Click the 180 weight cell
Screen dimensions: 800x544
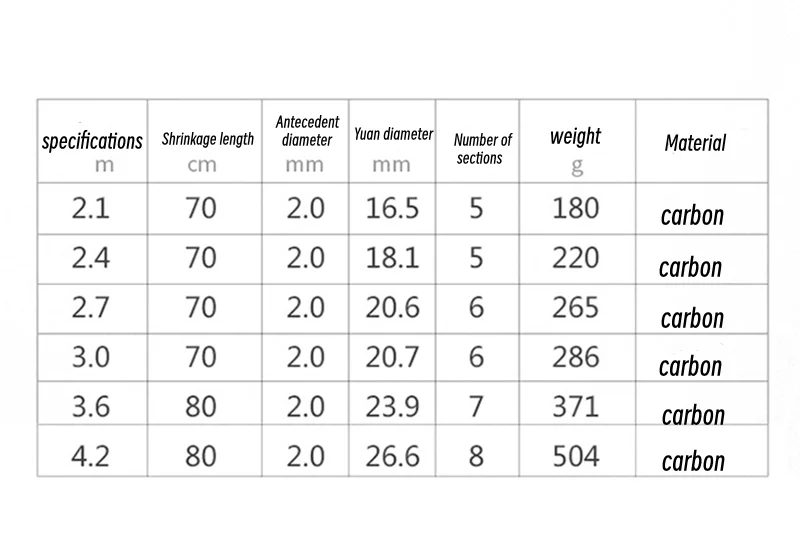pyautogui.click(x=576, y=209)
